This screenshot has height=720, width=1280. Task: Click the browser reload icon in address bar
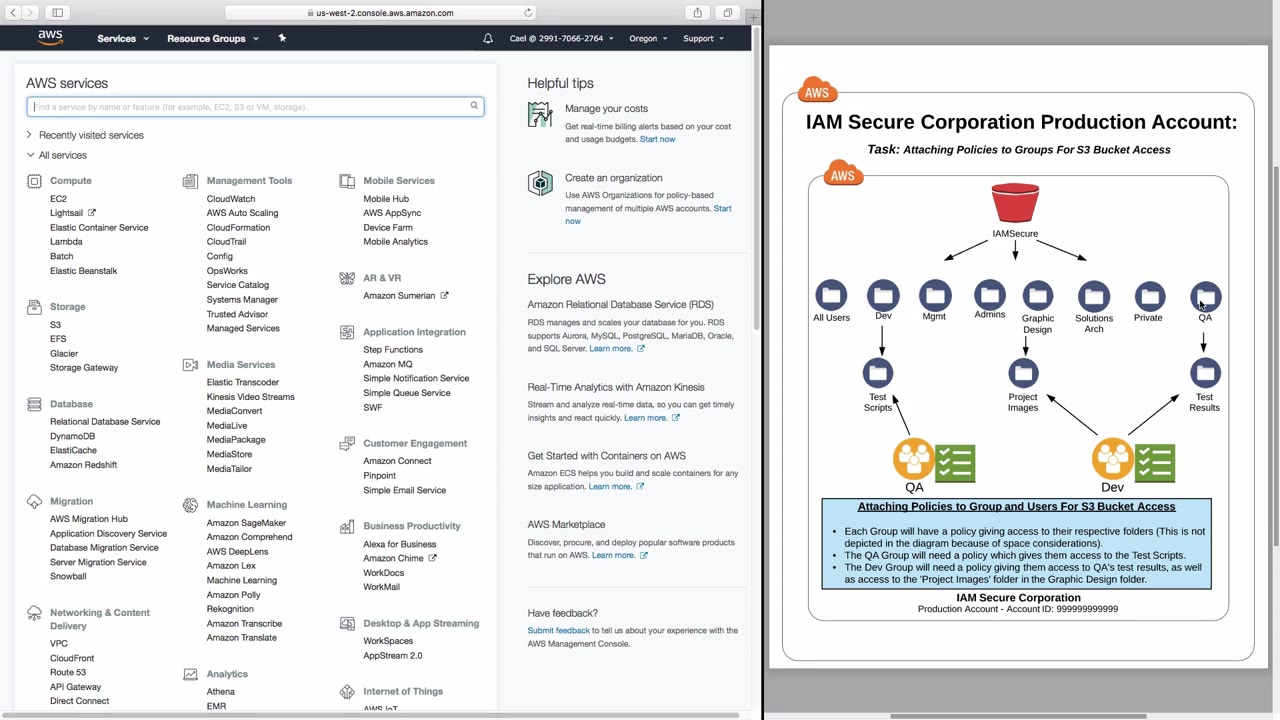(528, 13)
